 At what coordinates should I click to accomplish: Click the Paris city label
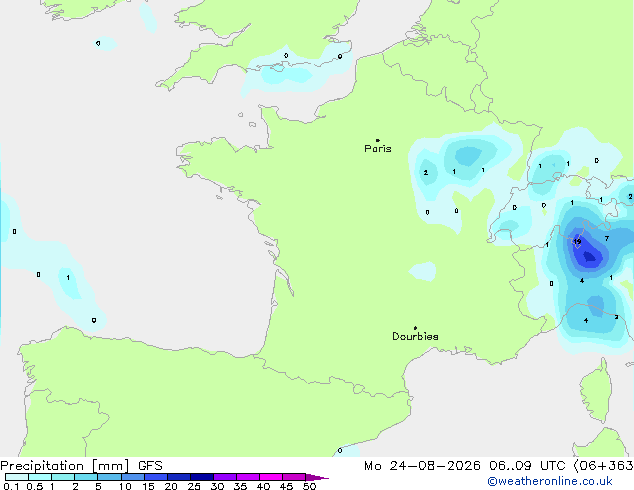coord(378,148)
